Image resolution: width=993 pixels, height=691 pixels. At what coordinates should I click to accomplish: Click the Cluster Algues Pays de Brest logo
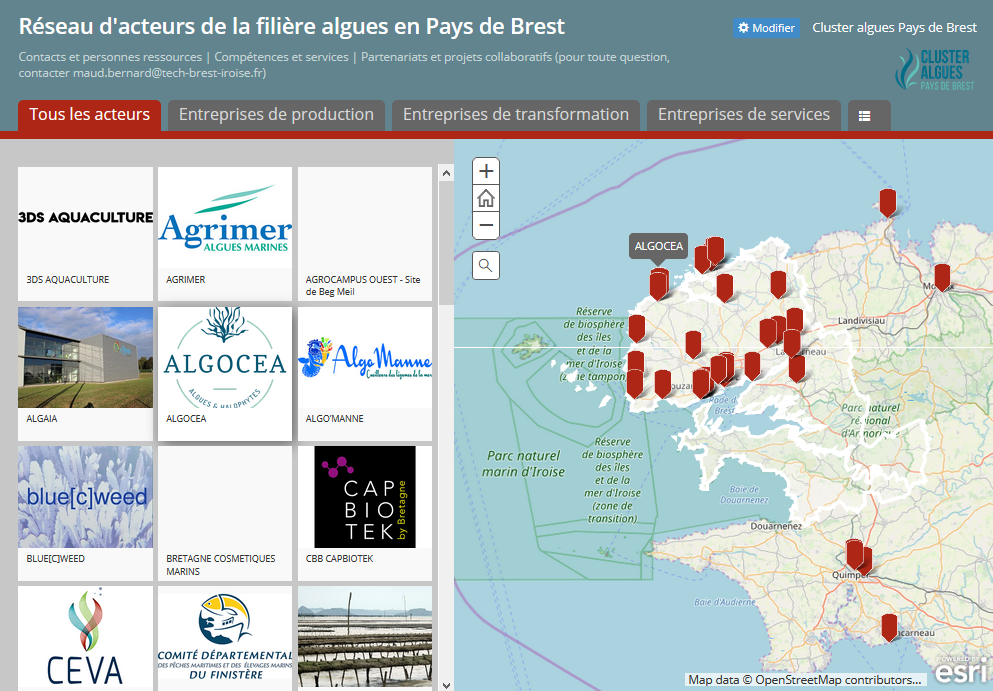936,69
